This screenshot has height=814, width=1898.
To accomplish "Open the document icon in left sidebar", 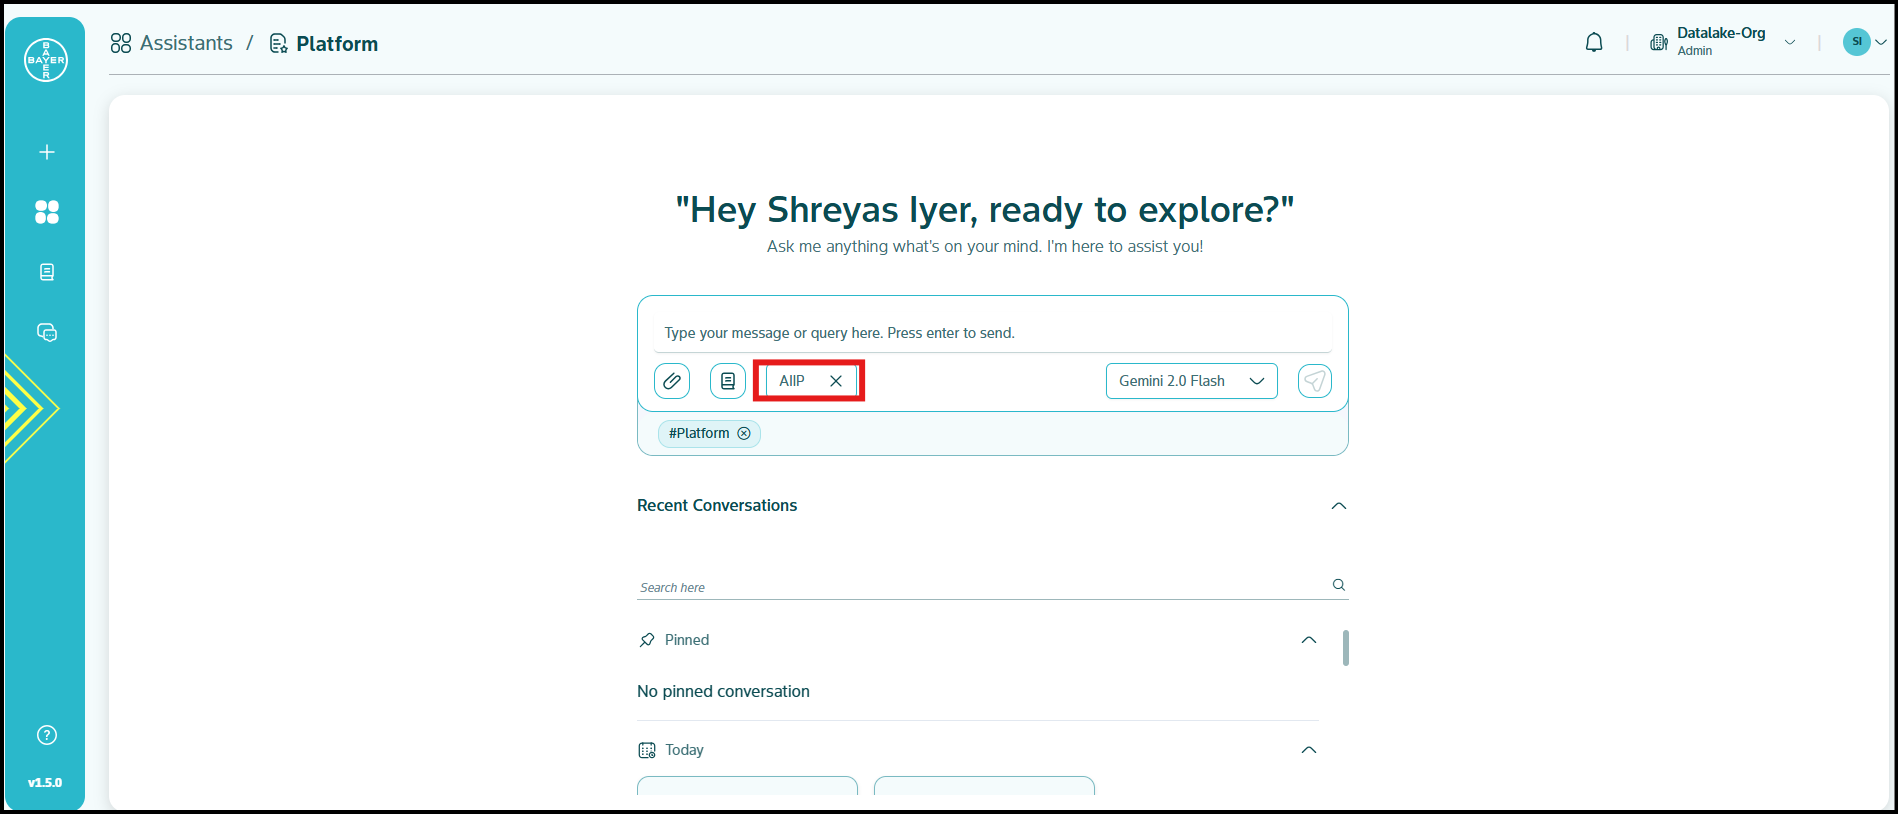I will pyautogui.click(x=46, y=272).
